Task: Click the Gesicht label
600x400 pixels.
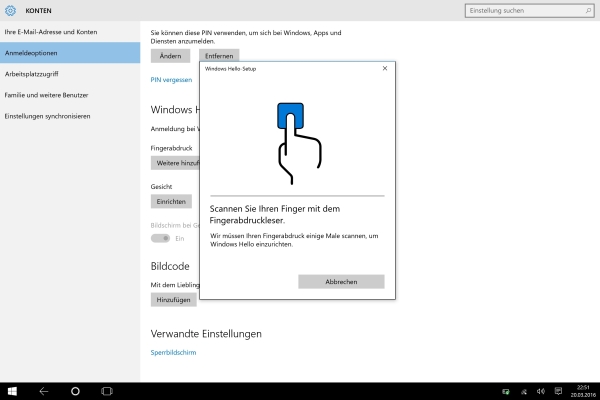Action: pos(161,186)
